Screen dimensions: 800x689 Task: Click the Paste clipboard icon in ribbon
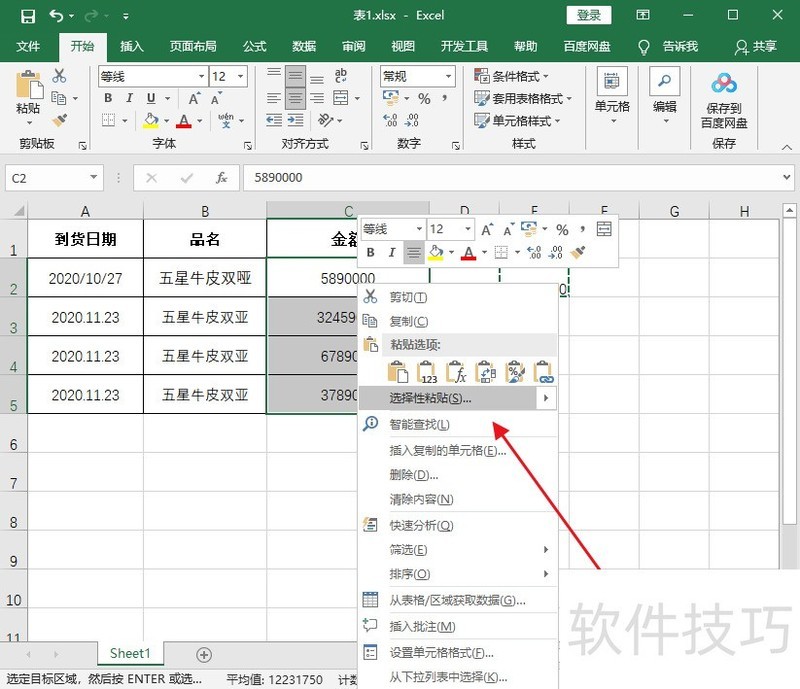point(29,85)
